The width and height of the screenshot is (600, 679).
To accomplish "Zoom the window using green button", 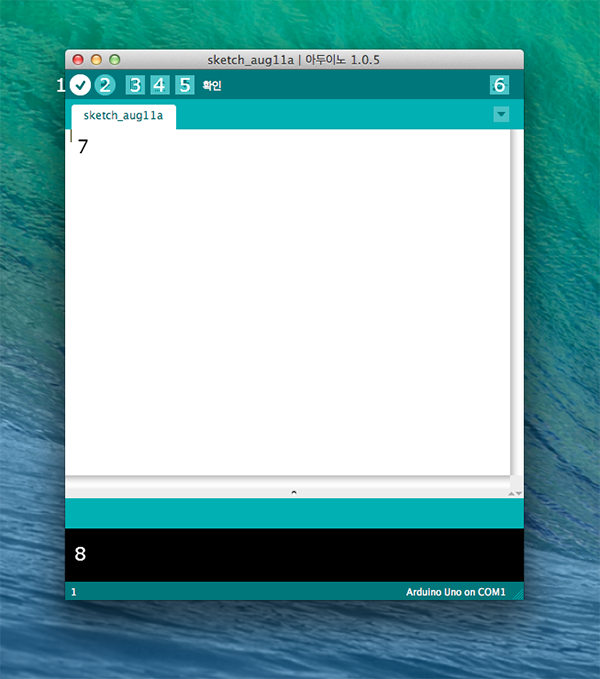I will click(x=115, y=60).
